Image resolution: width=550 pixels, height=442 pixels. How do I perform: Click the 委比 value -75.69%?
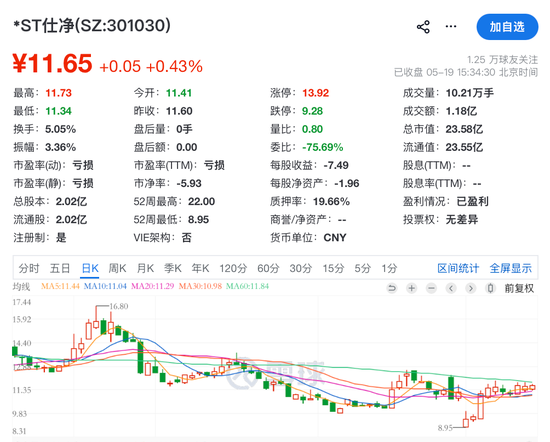[x=323, y=147]
